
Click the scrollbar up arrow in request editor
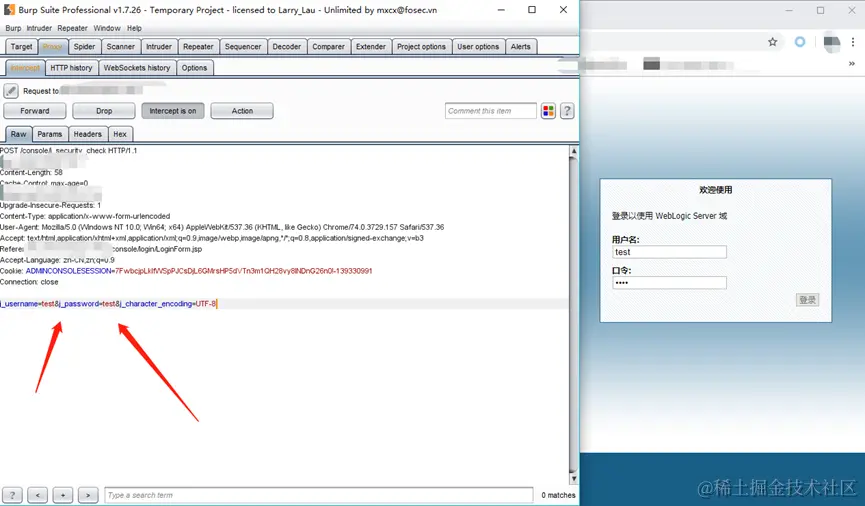coord(574,151)
